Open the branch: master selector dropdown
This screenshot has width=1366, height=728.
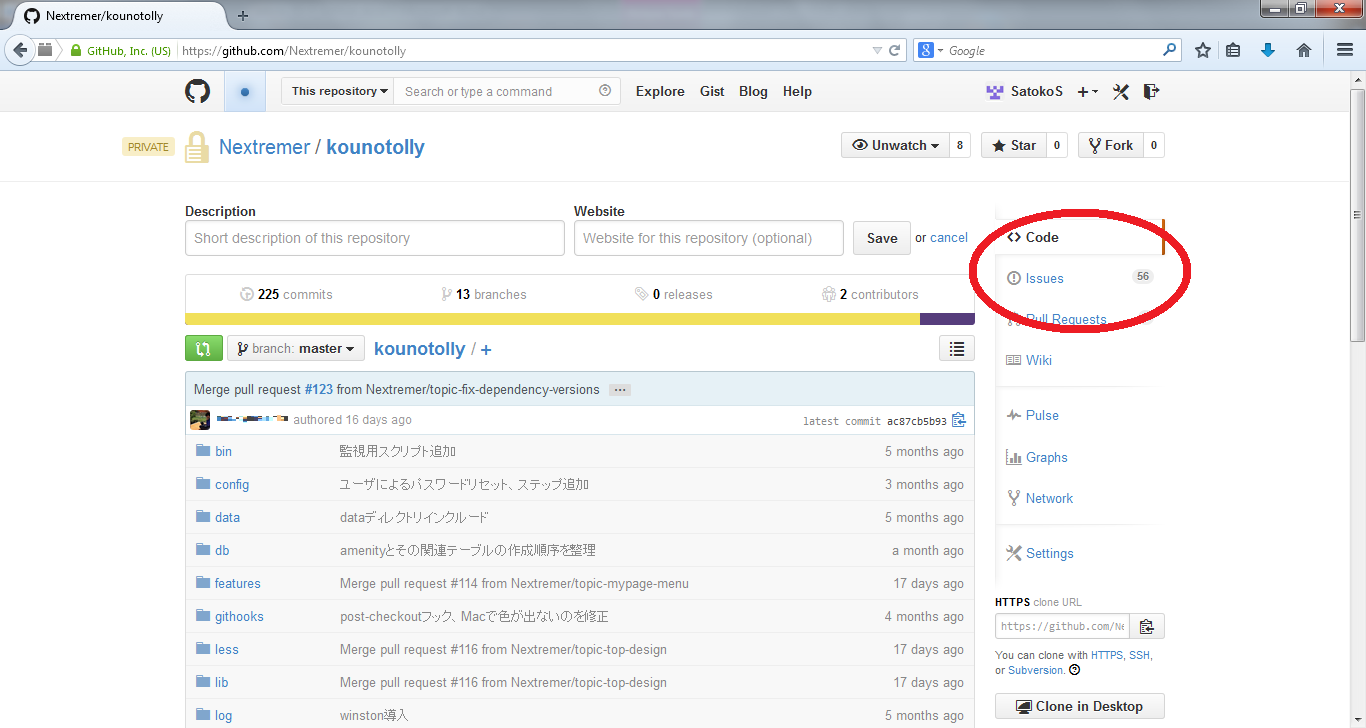[296, 348]
